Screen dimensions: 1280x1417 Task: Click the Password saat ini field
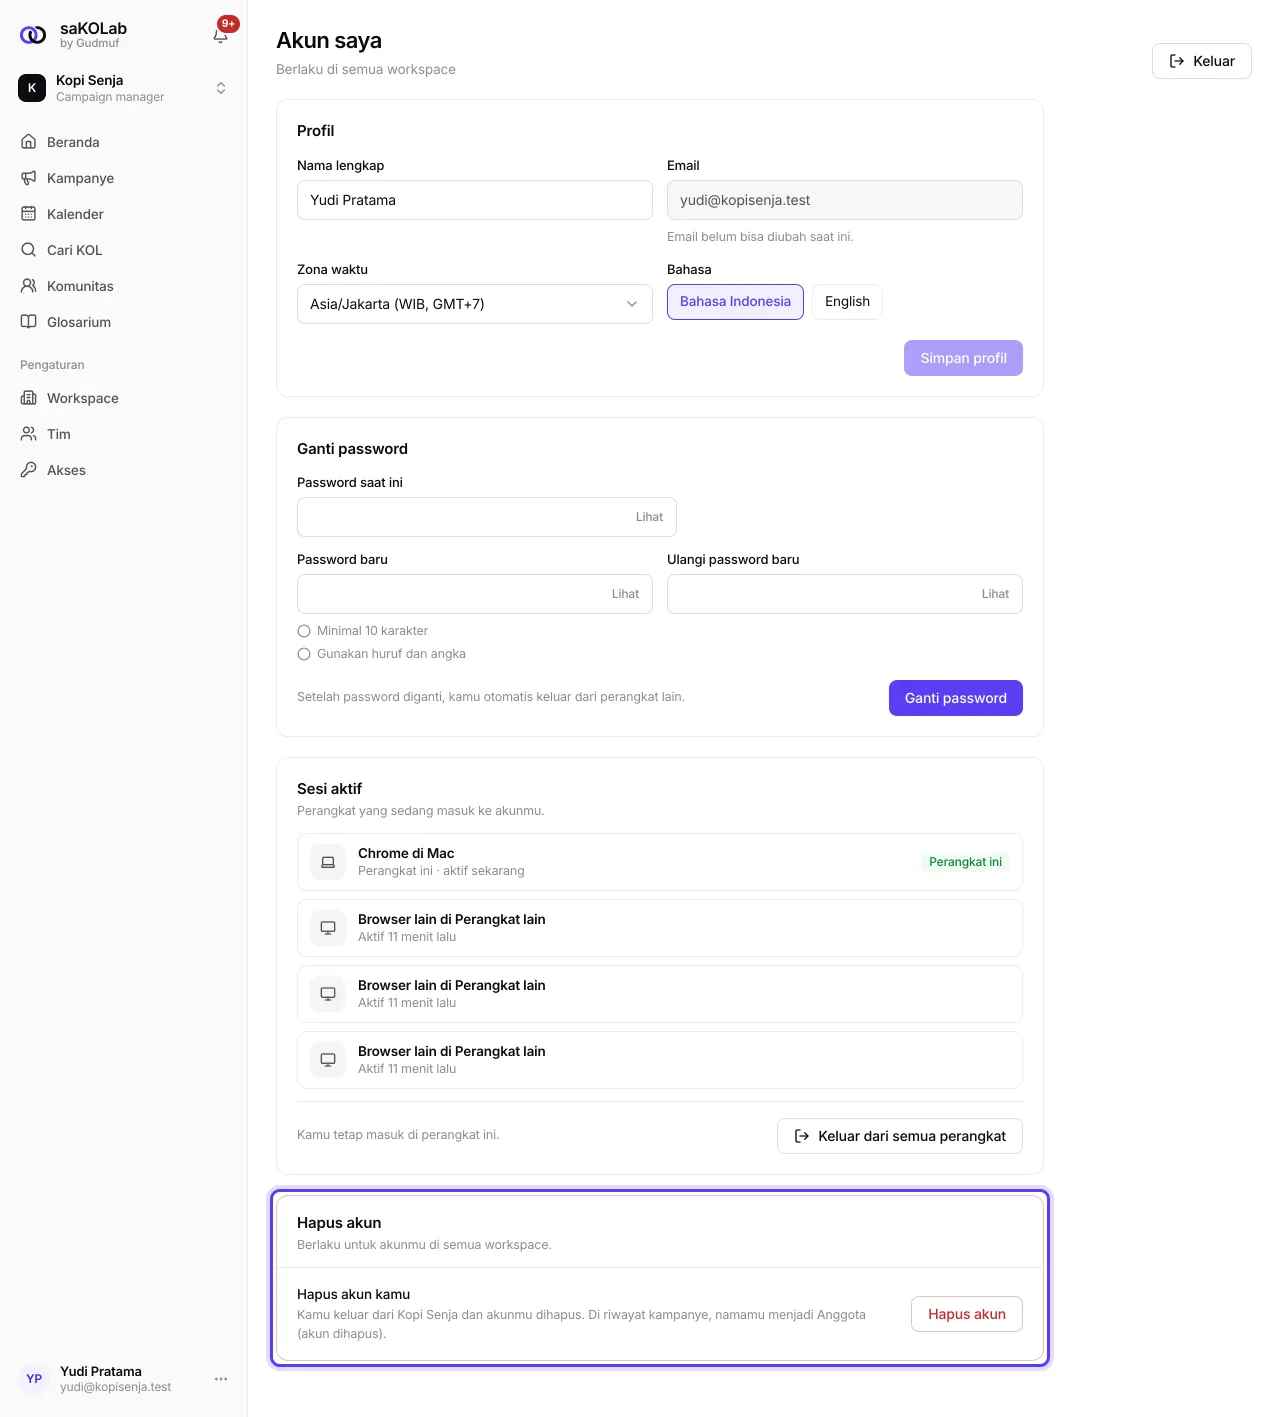point(487,517)
